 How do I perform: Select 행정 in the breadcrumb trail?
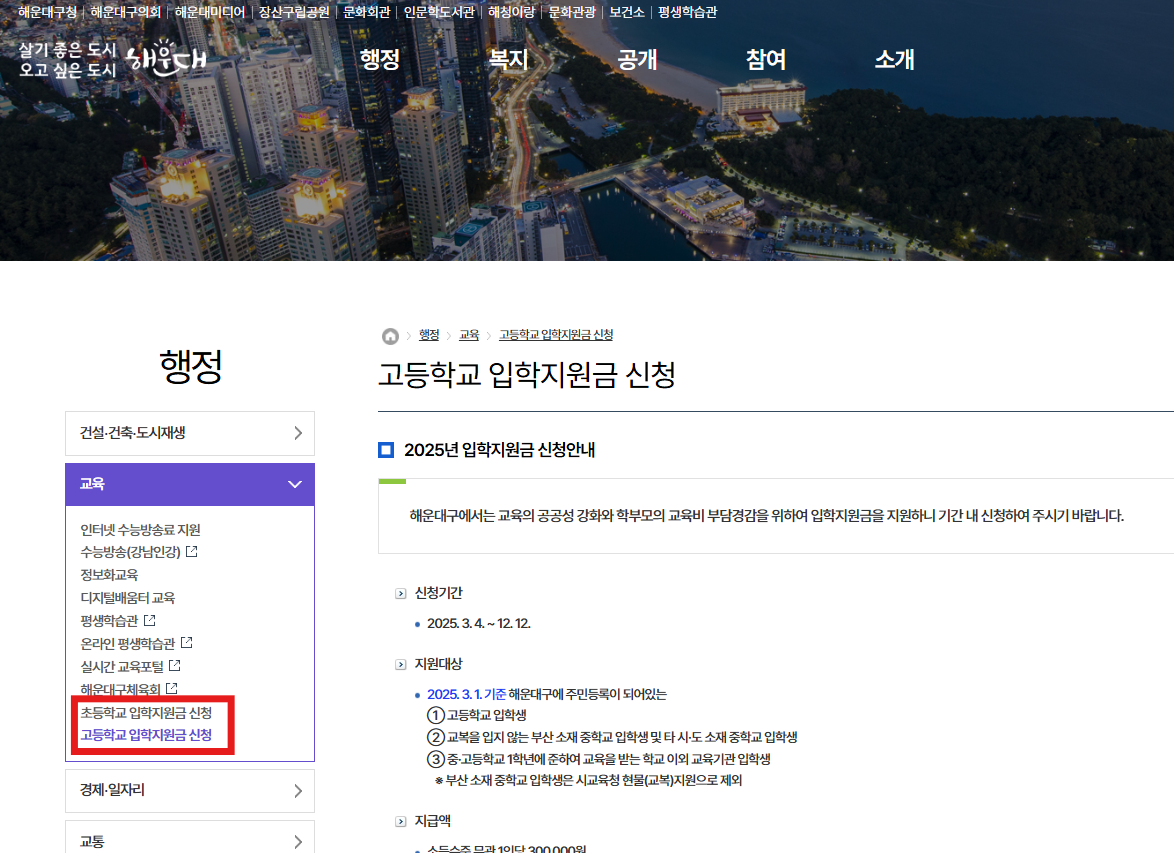429,335
